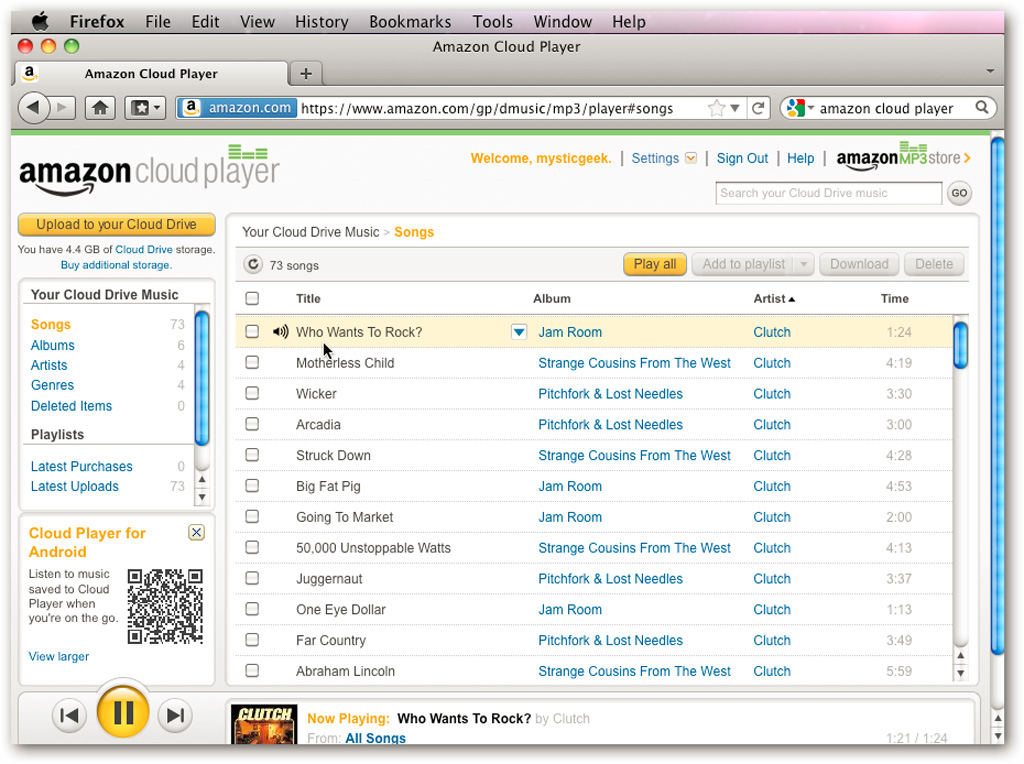The width and height of the screenshot is (1024, 764).
Task: Check the box for Arcadia
Action: click(252, 424)
